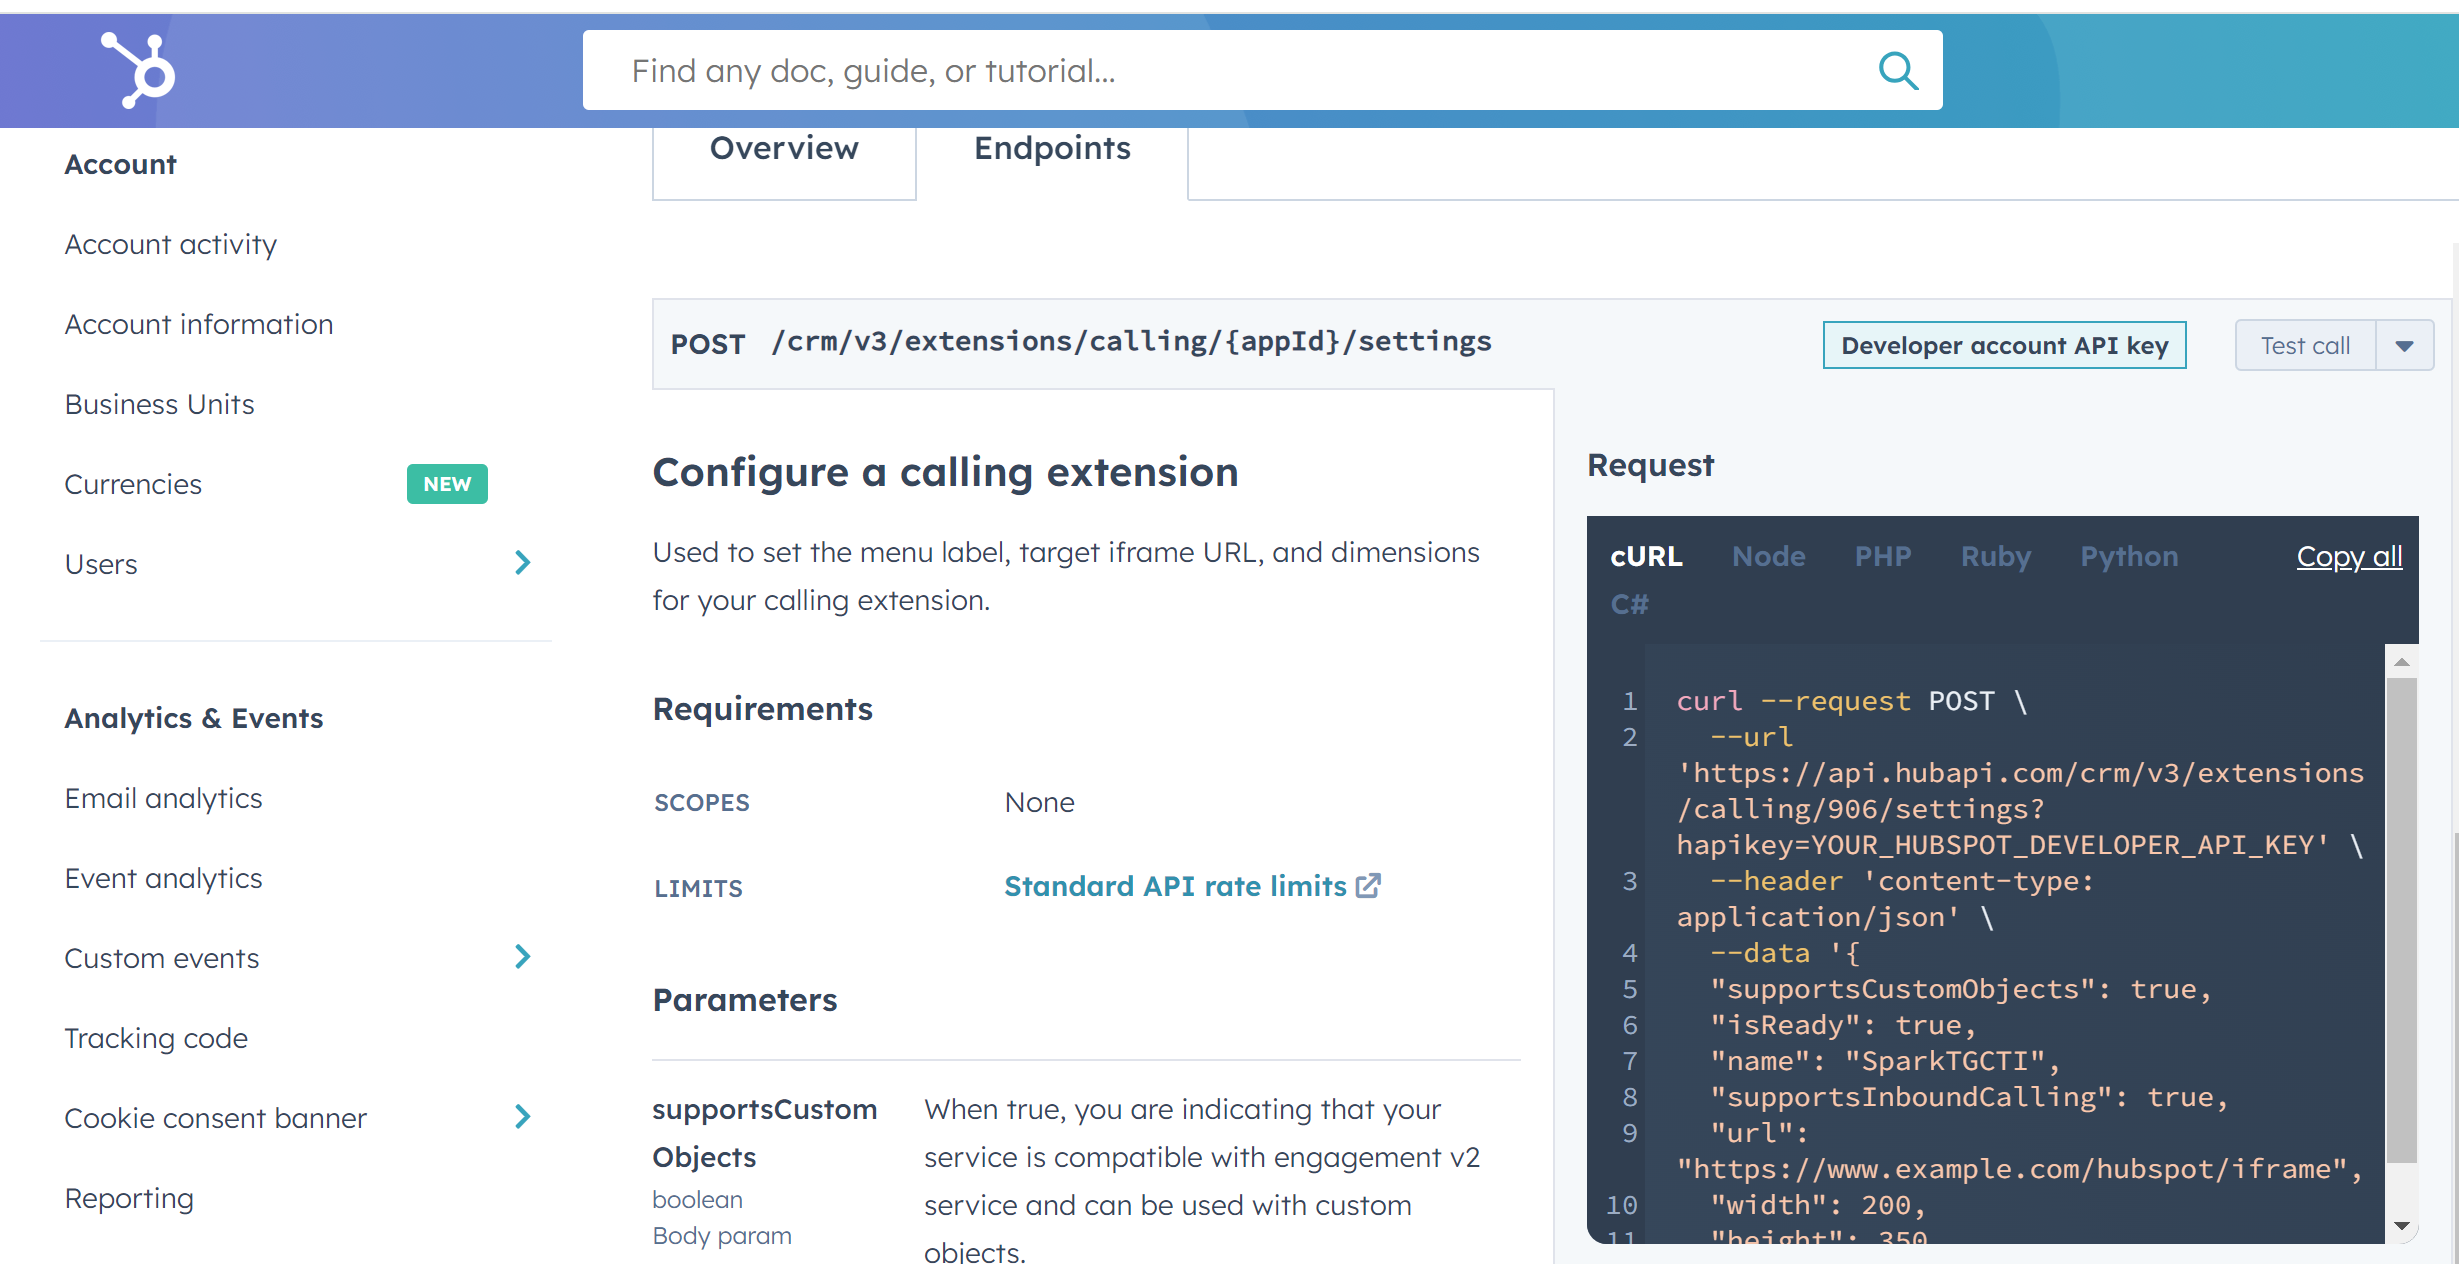The image size is (2459, 1264).
Task: Click the external link icon beside rate limits
Action: (x=1368, y=886)
